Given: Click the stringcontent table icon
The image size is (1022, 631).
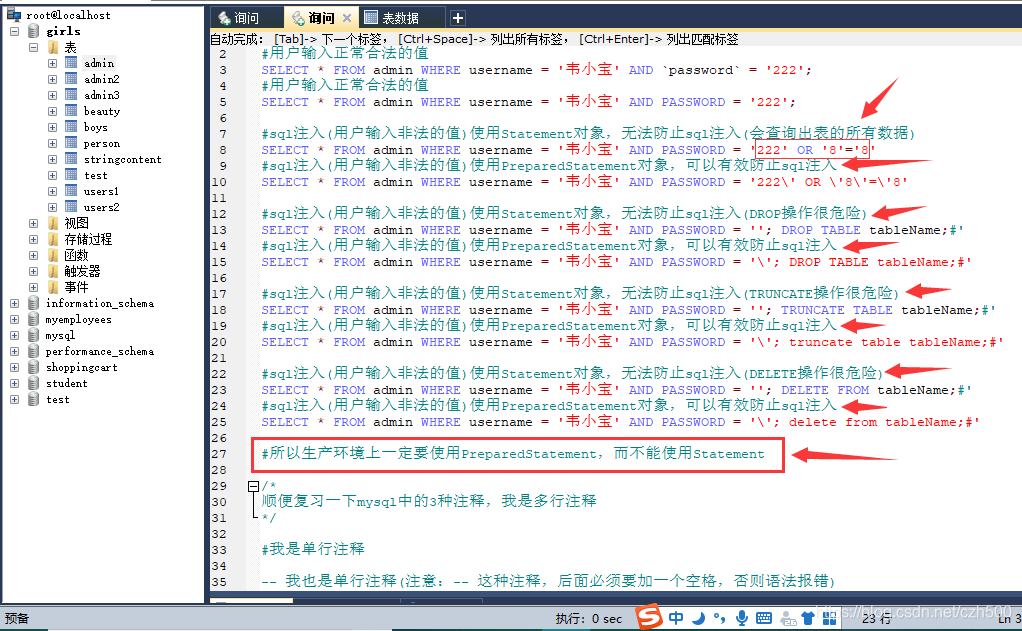Looking at the screenshot, I should (71, 159).
